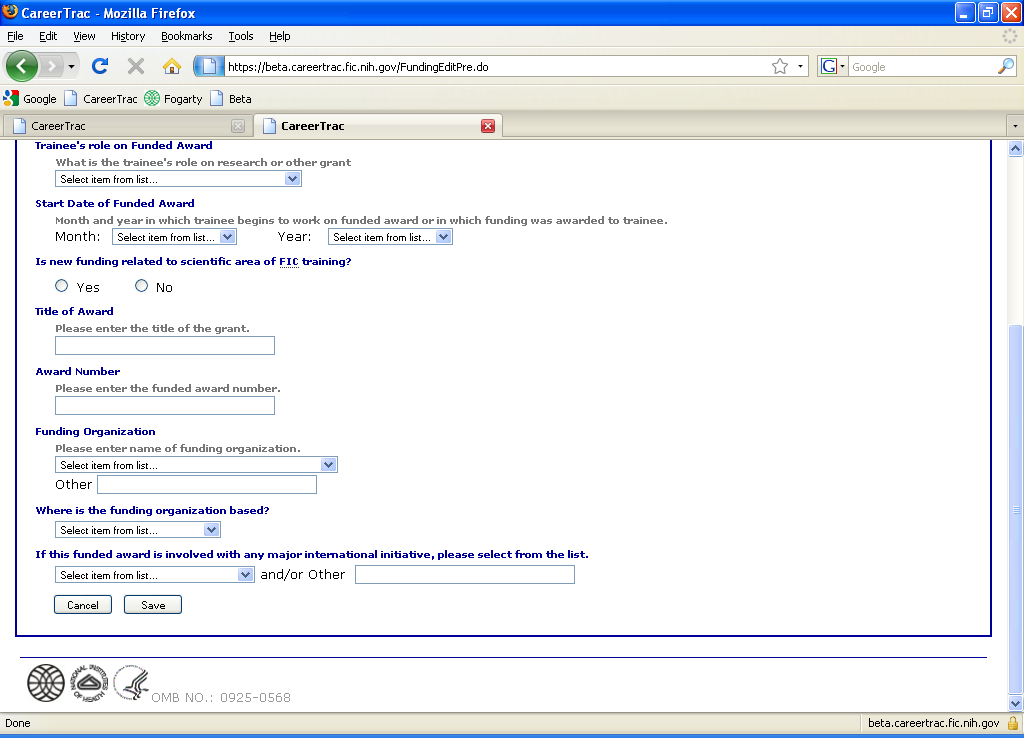The image size is (1024, 738).
Task: Open the View menu
Action: 84,36
